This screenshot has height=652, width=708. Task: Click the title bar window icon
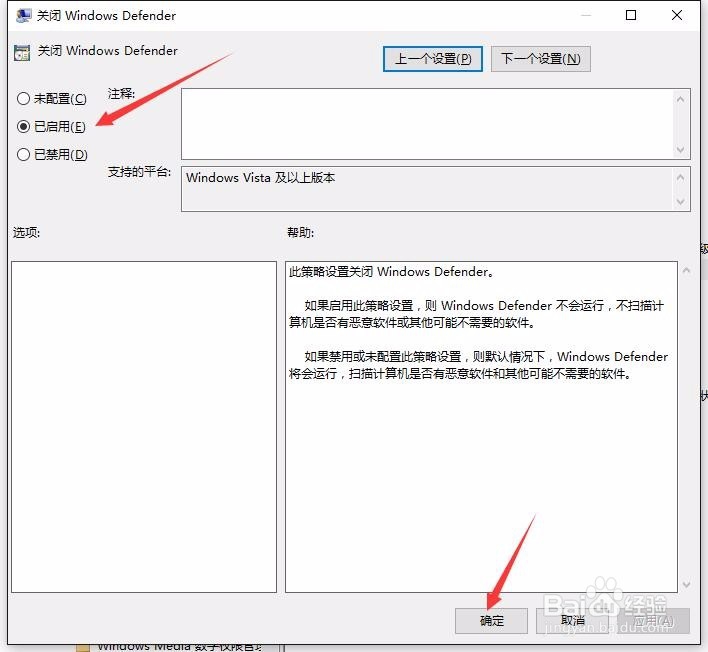click(23, 15)
